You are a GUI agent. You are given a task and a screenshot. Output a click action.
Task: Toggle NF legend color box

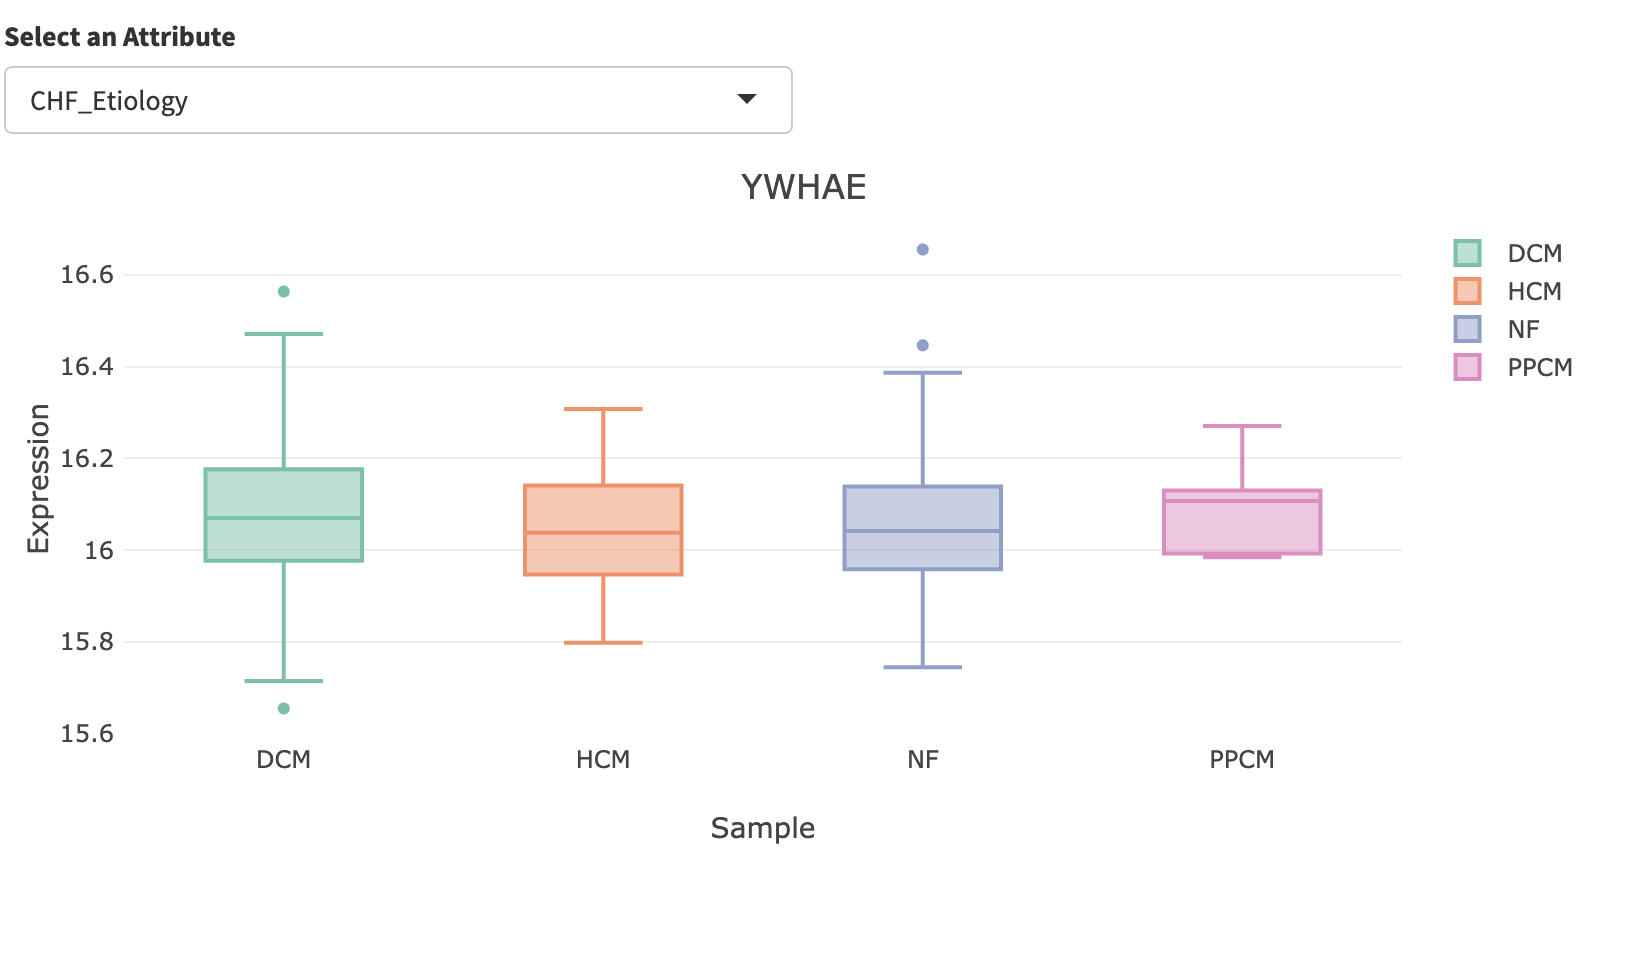1467,329
